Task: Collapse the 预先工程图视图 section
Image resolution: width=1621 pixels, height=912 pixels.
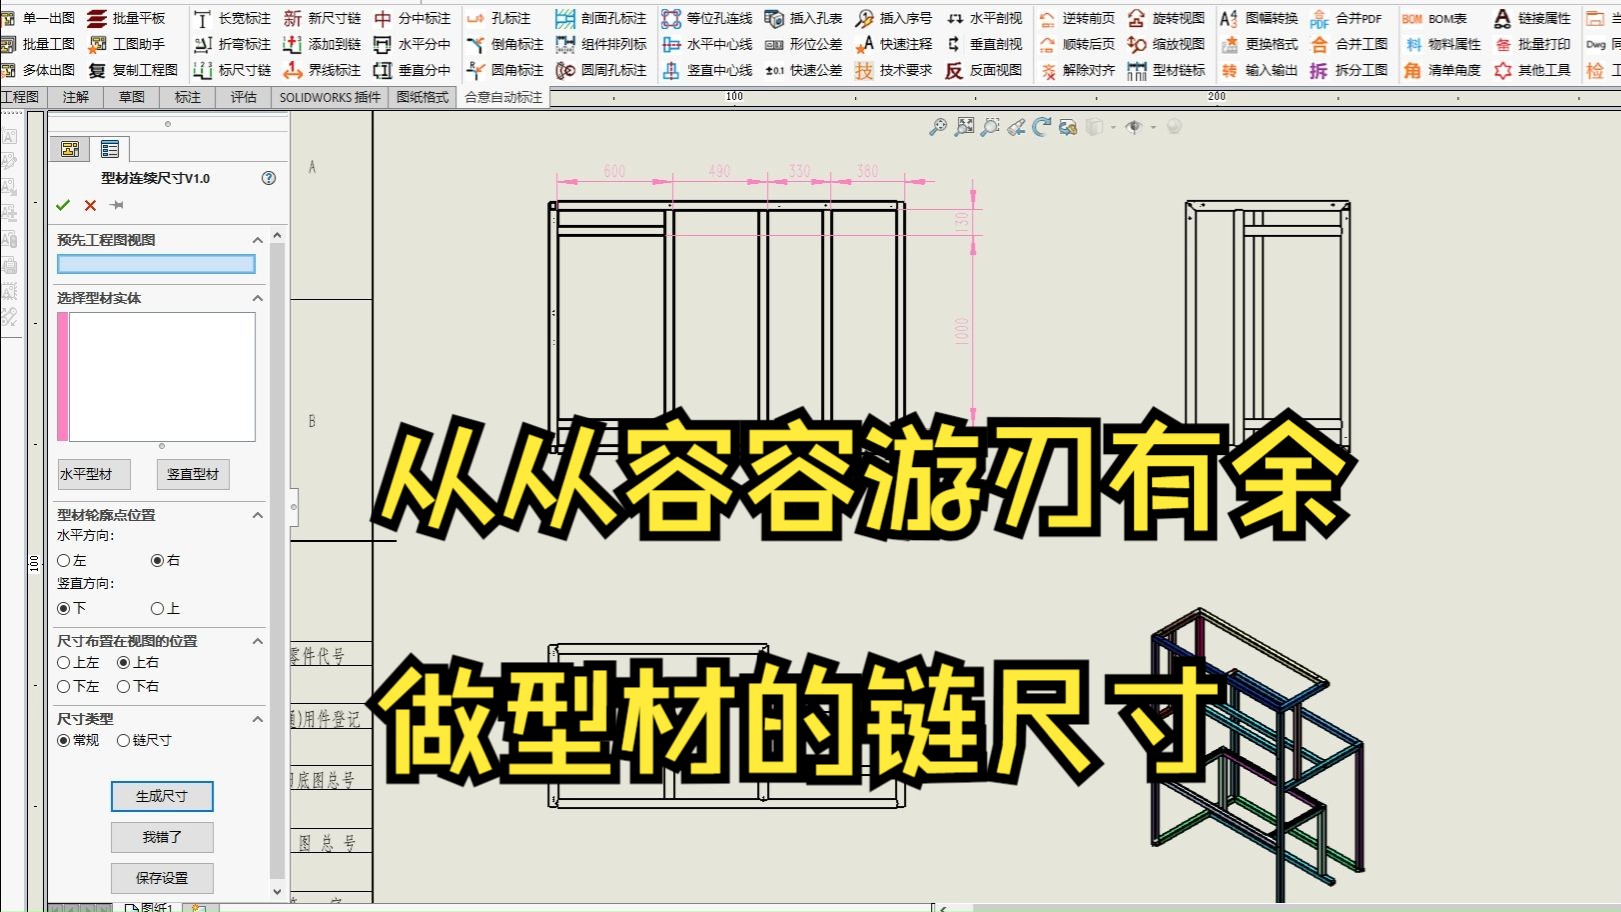Action: point(257,240)
